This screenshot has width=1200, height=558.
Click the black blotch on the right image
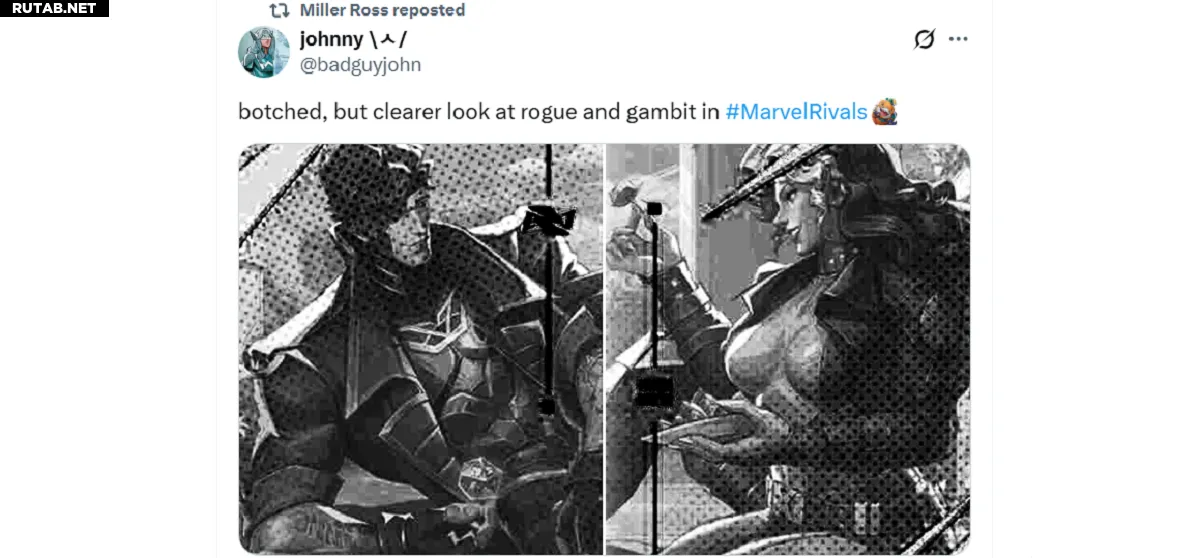click(651, 390)
